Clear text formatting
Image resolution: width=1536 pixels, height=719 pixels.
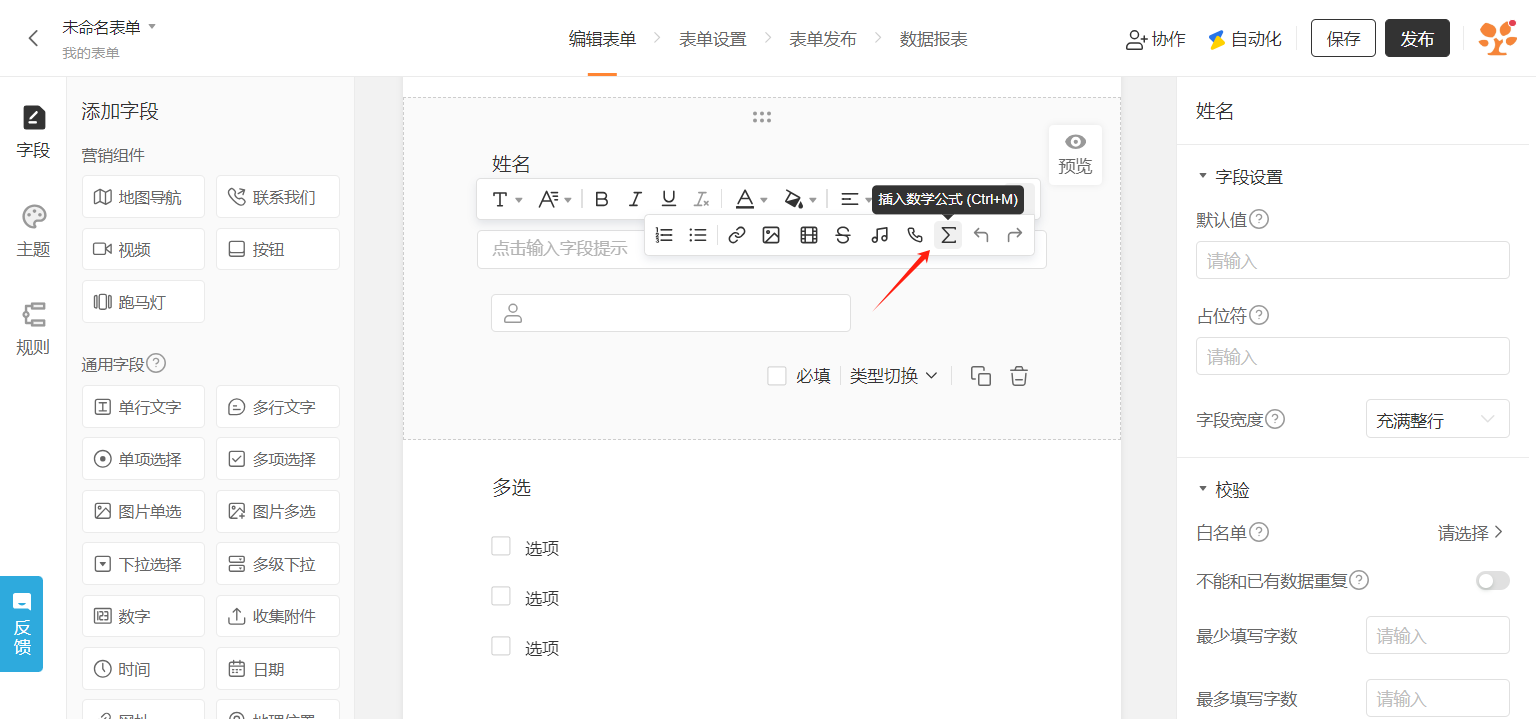(x=702, y=199)
